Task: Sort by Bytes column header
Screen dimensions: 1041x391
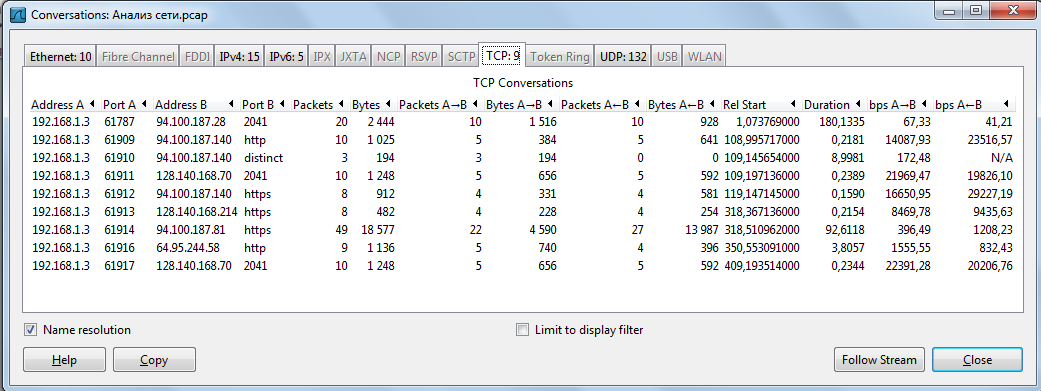Action: [373, 105]
